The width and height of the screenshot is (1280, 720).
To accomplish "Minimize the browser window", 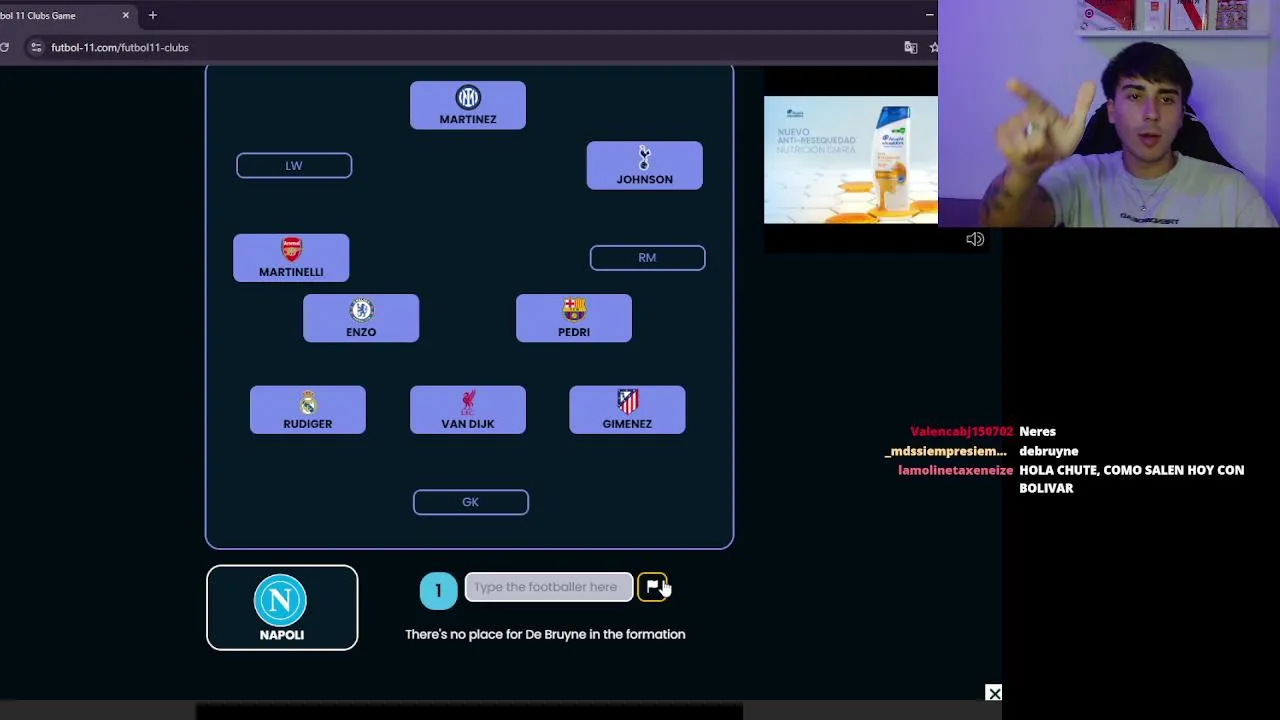I will pyautogui.click(x=930, y=15).
